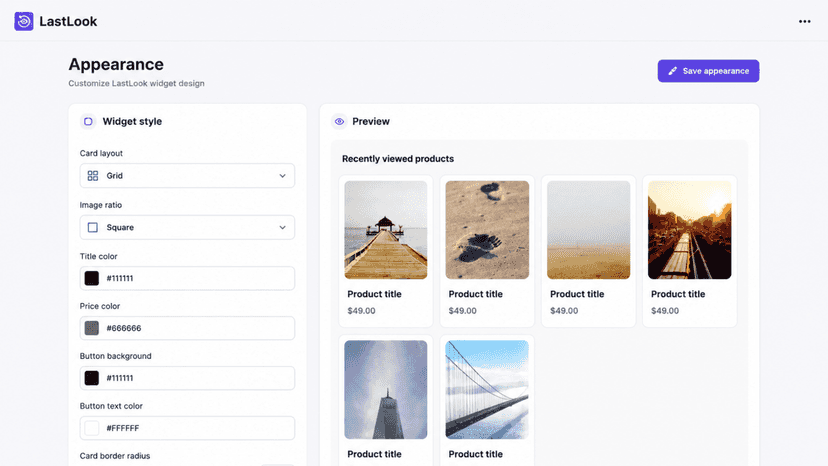Click the 'Recently viewed products' heading
The width and height of the screenshot is (828, 466).
point(398,159)
